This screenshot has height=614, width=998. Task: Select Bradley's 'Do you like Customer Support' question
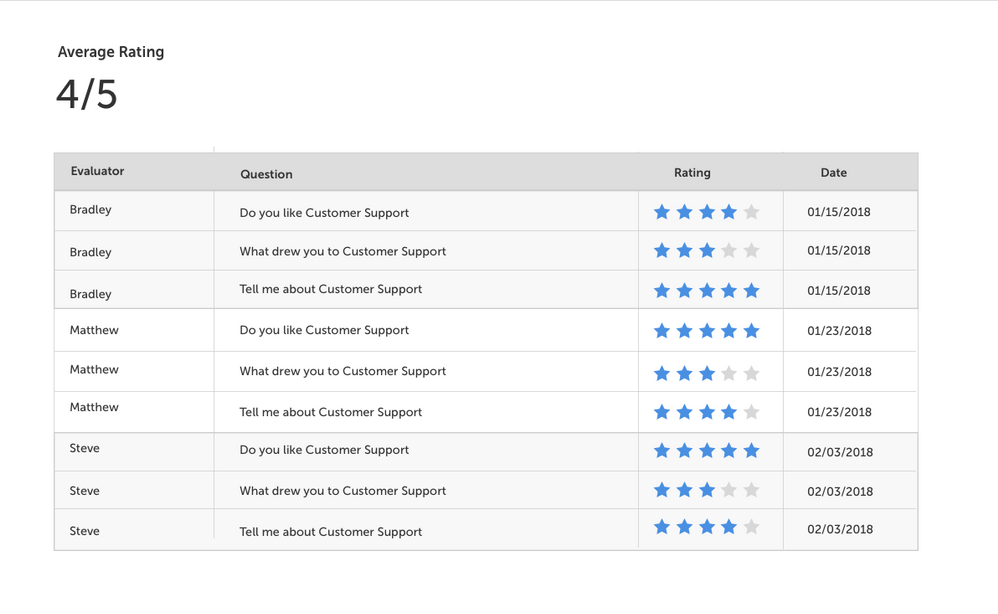pyautogui.click(x=324, y=213)
